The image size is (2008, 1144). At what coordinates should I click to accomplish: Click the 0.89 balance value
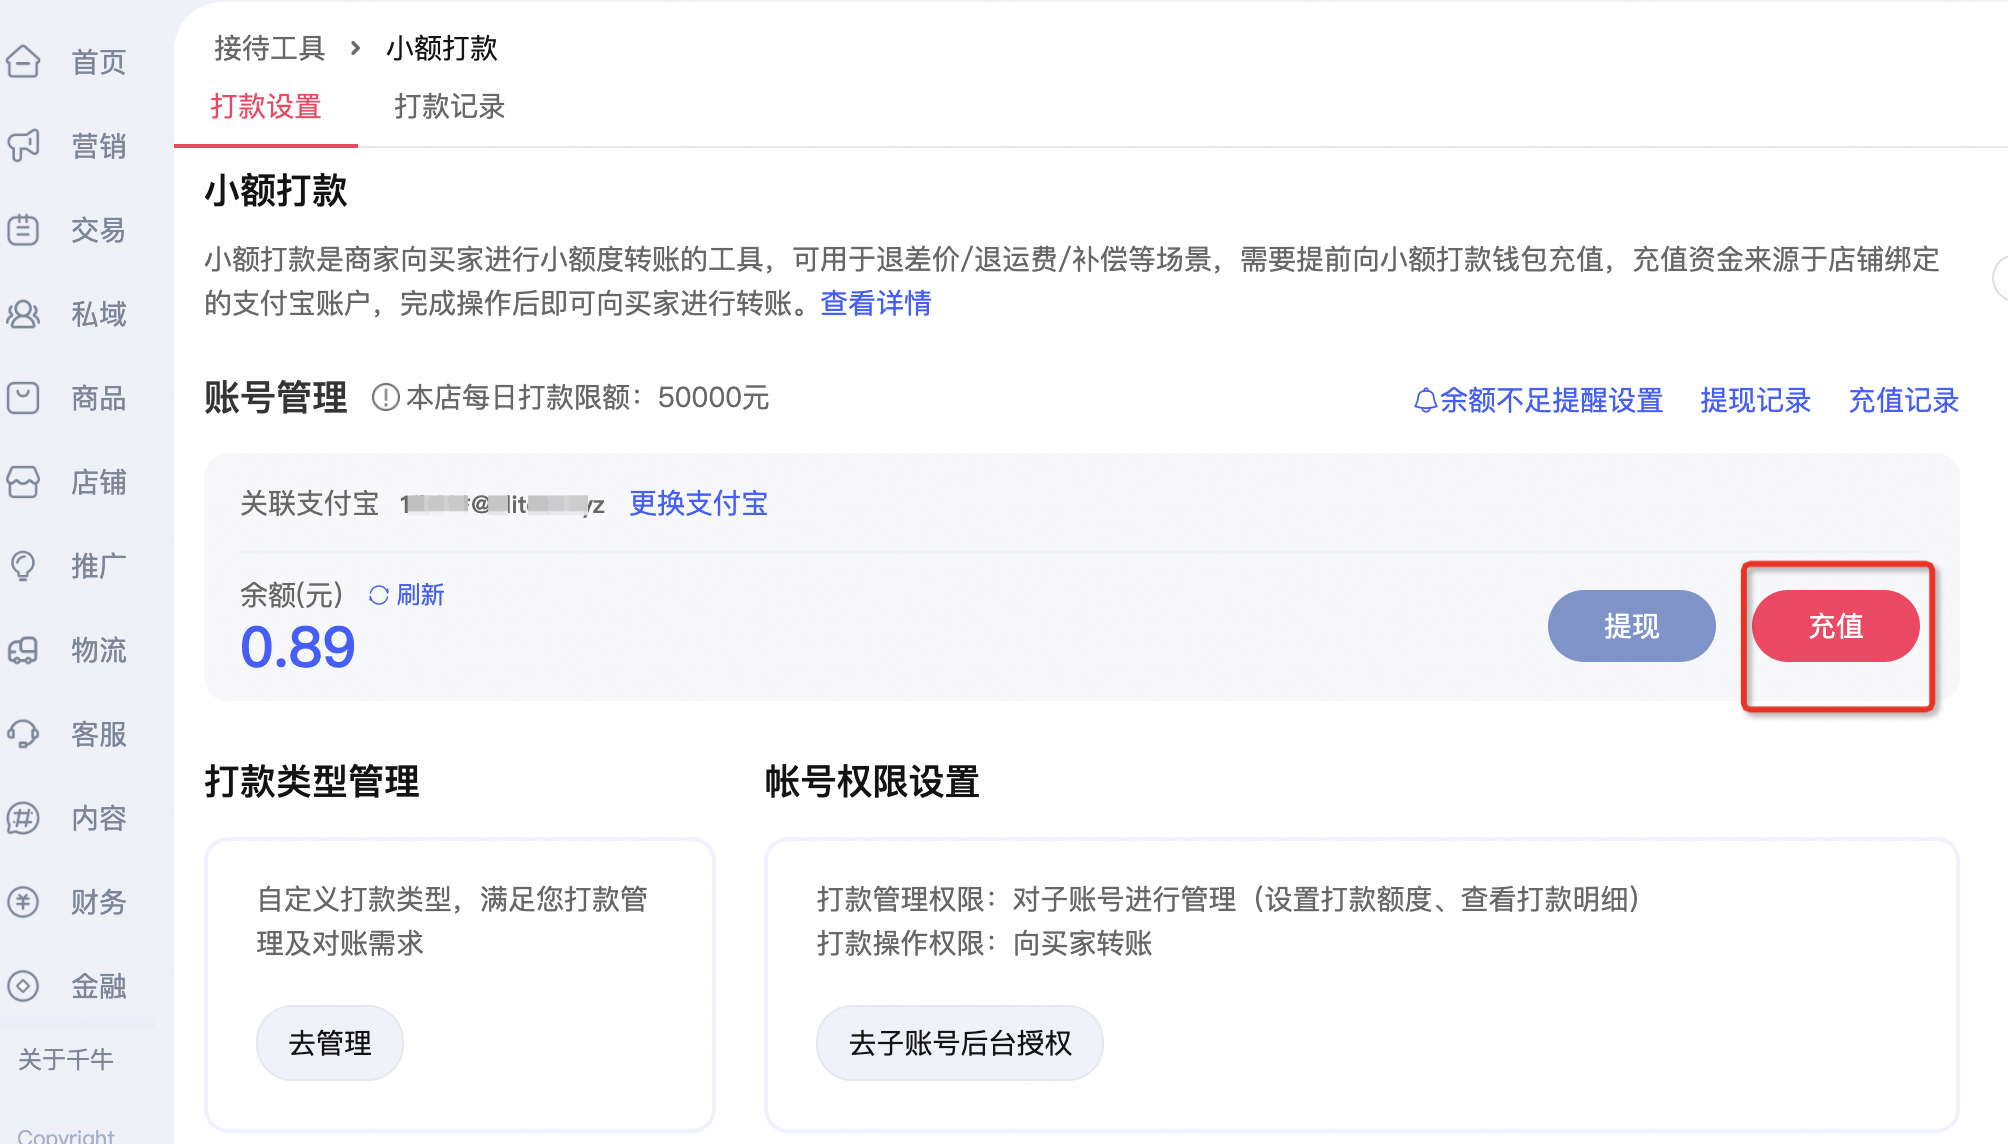click(298, 647)
